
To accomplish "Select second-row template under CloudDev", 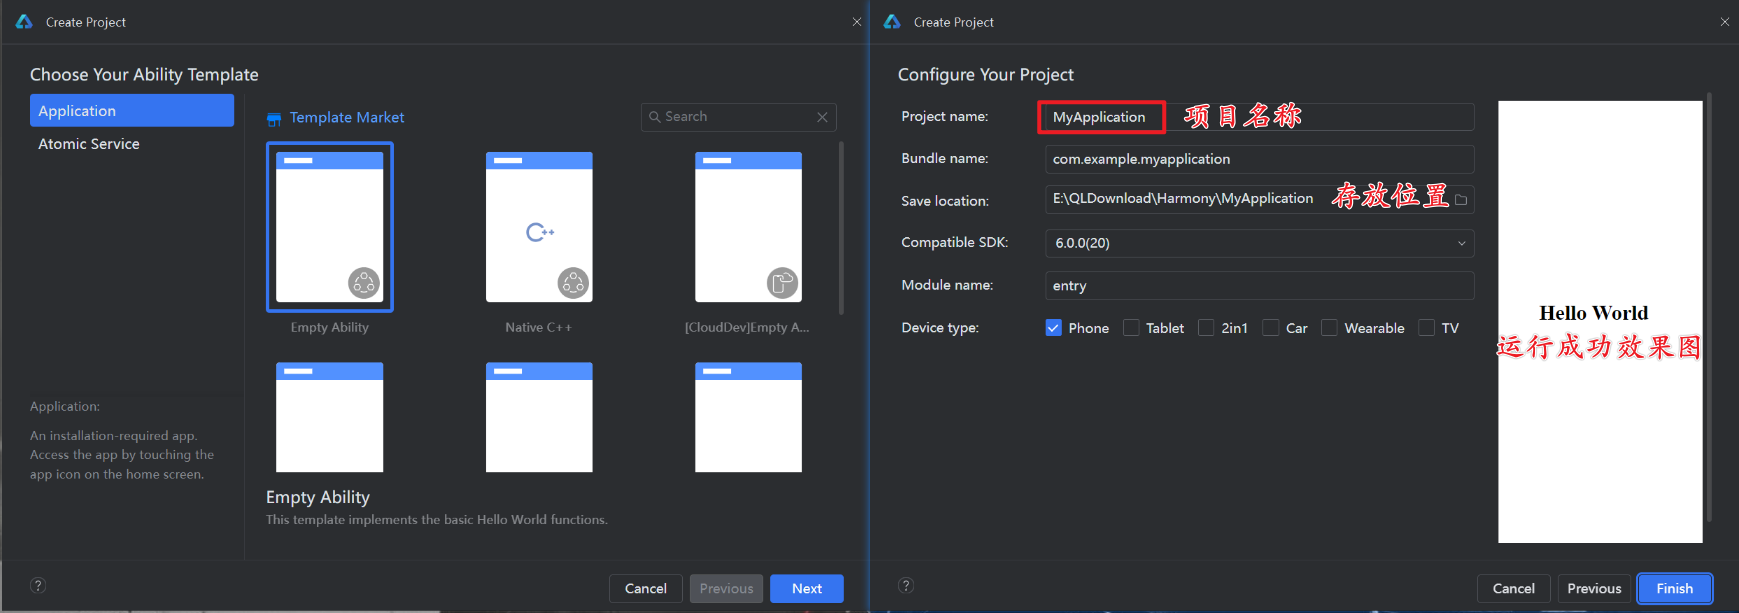I will [x=748, y=417].
